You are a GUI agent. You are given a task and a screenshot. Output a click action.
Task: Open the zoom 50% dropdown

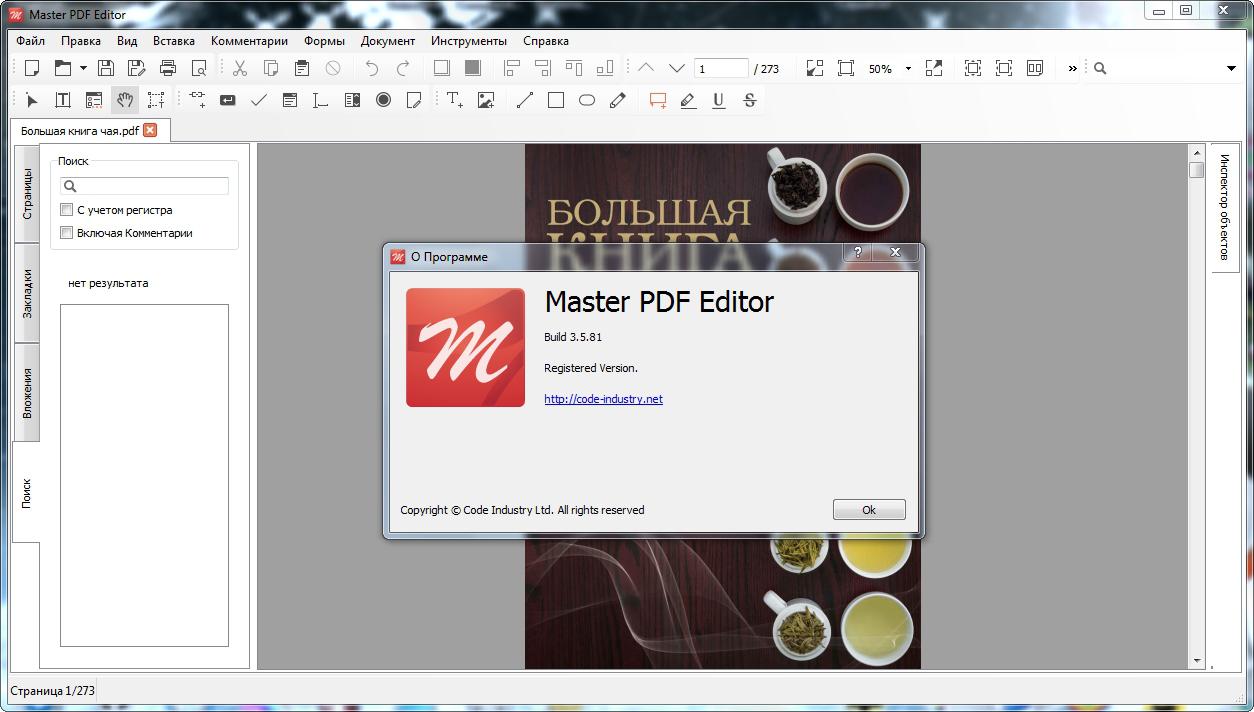[x=908, y=69]
